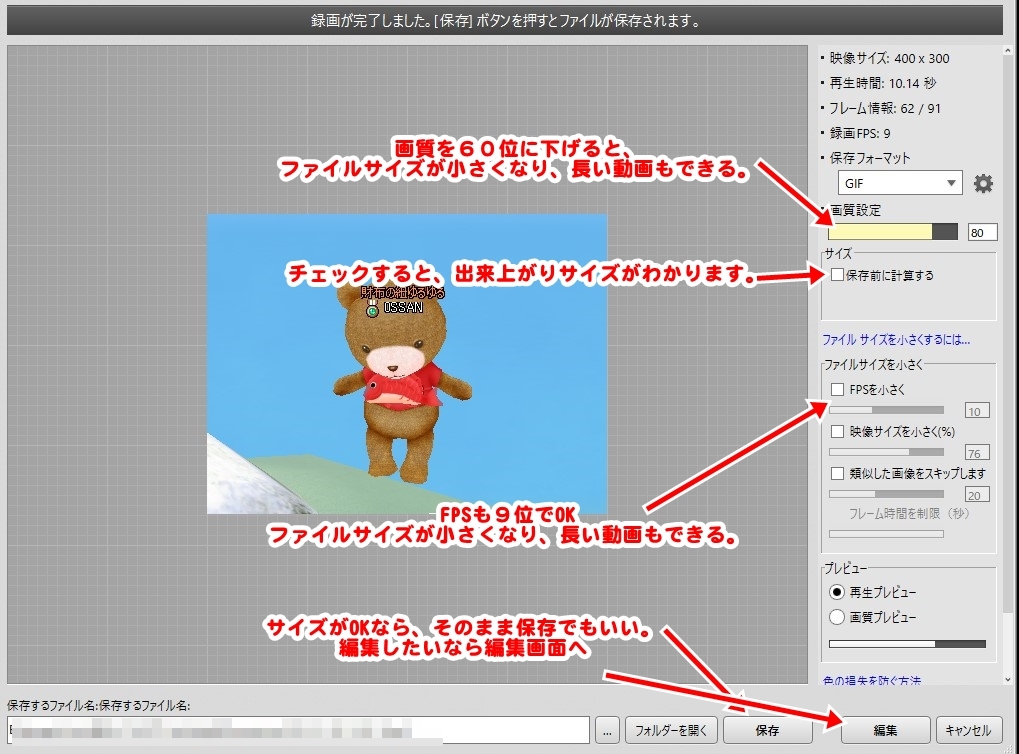Click the save file name input field

click(x=298, y=730)
